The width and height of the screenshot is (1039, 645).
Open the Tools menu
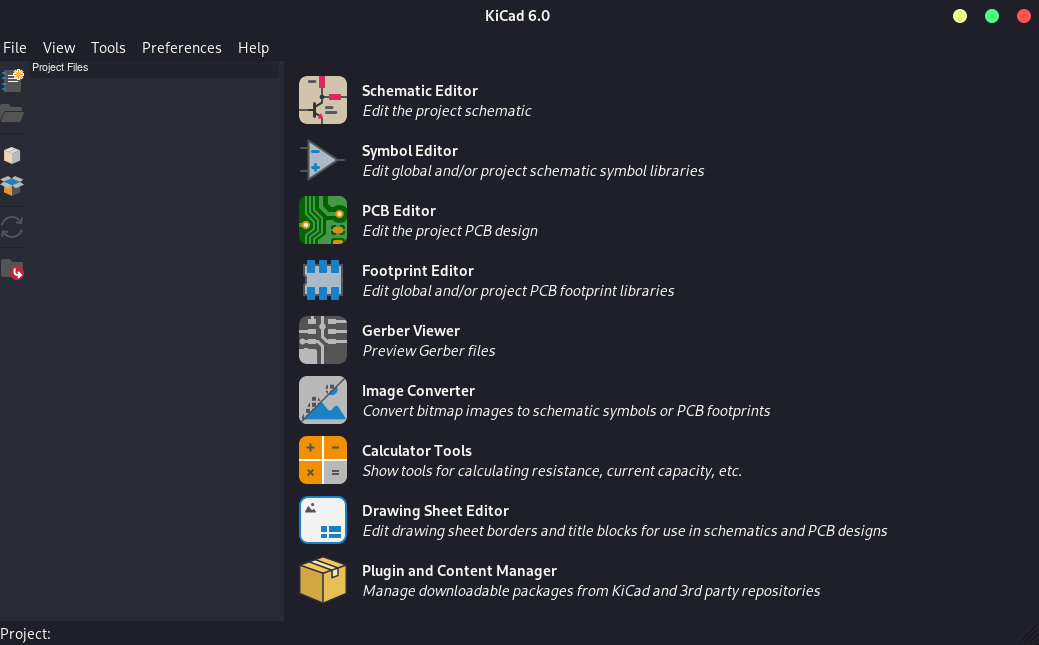[108, 48]
